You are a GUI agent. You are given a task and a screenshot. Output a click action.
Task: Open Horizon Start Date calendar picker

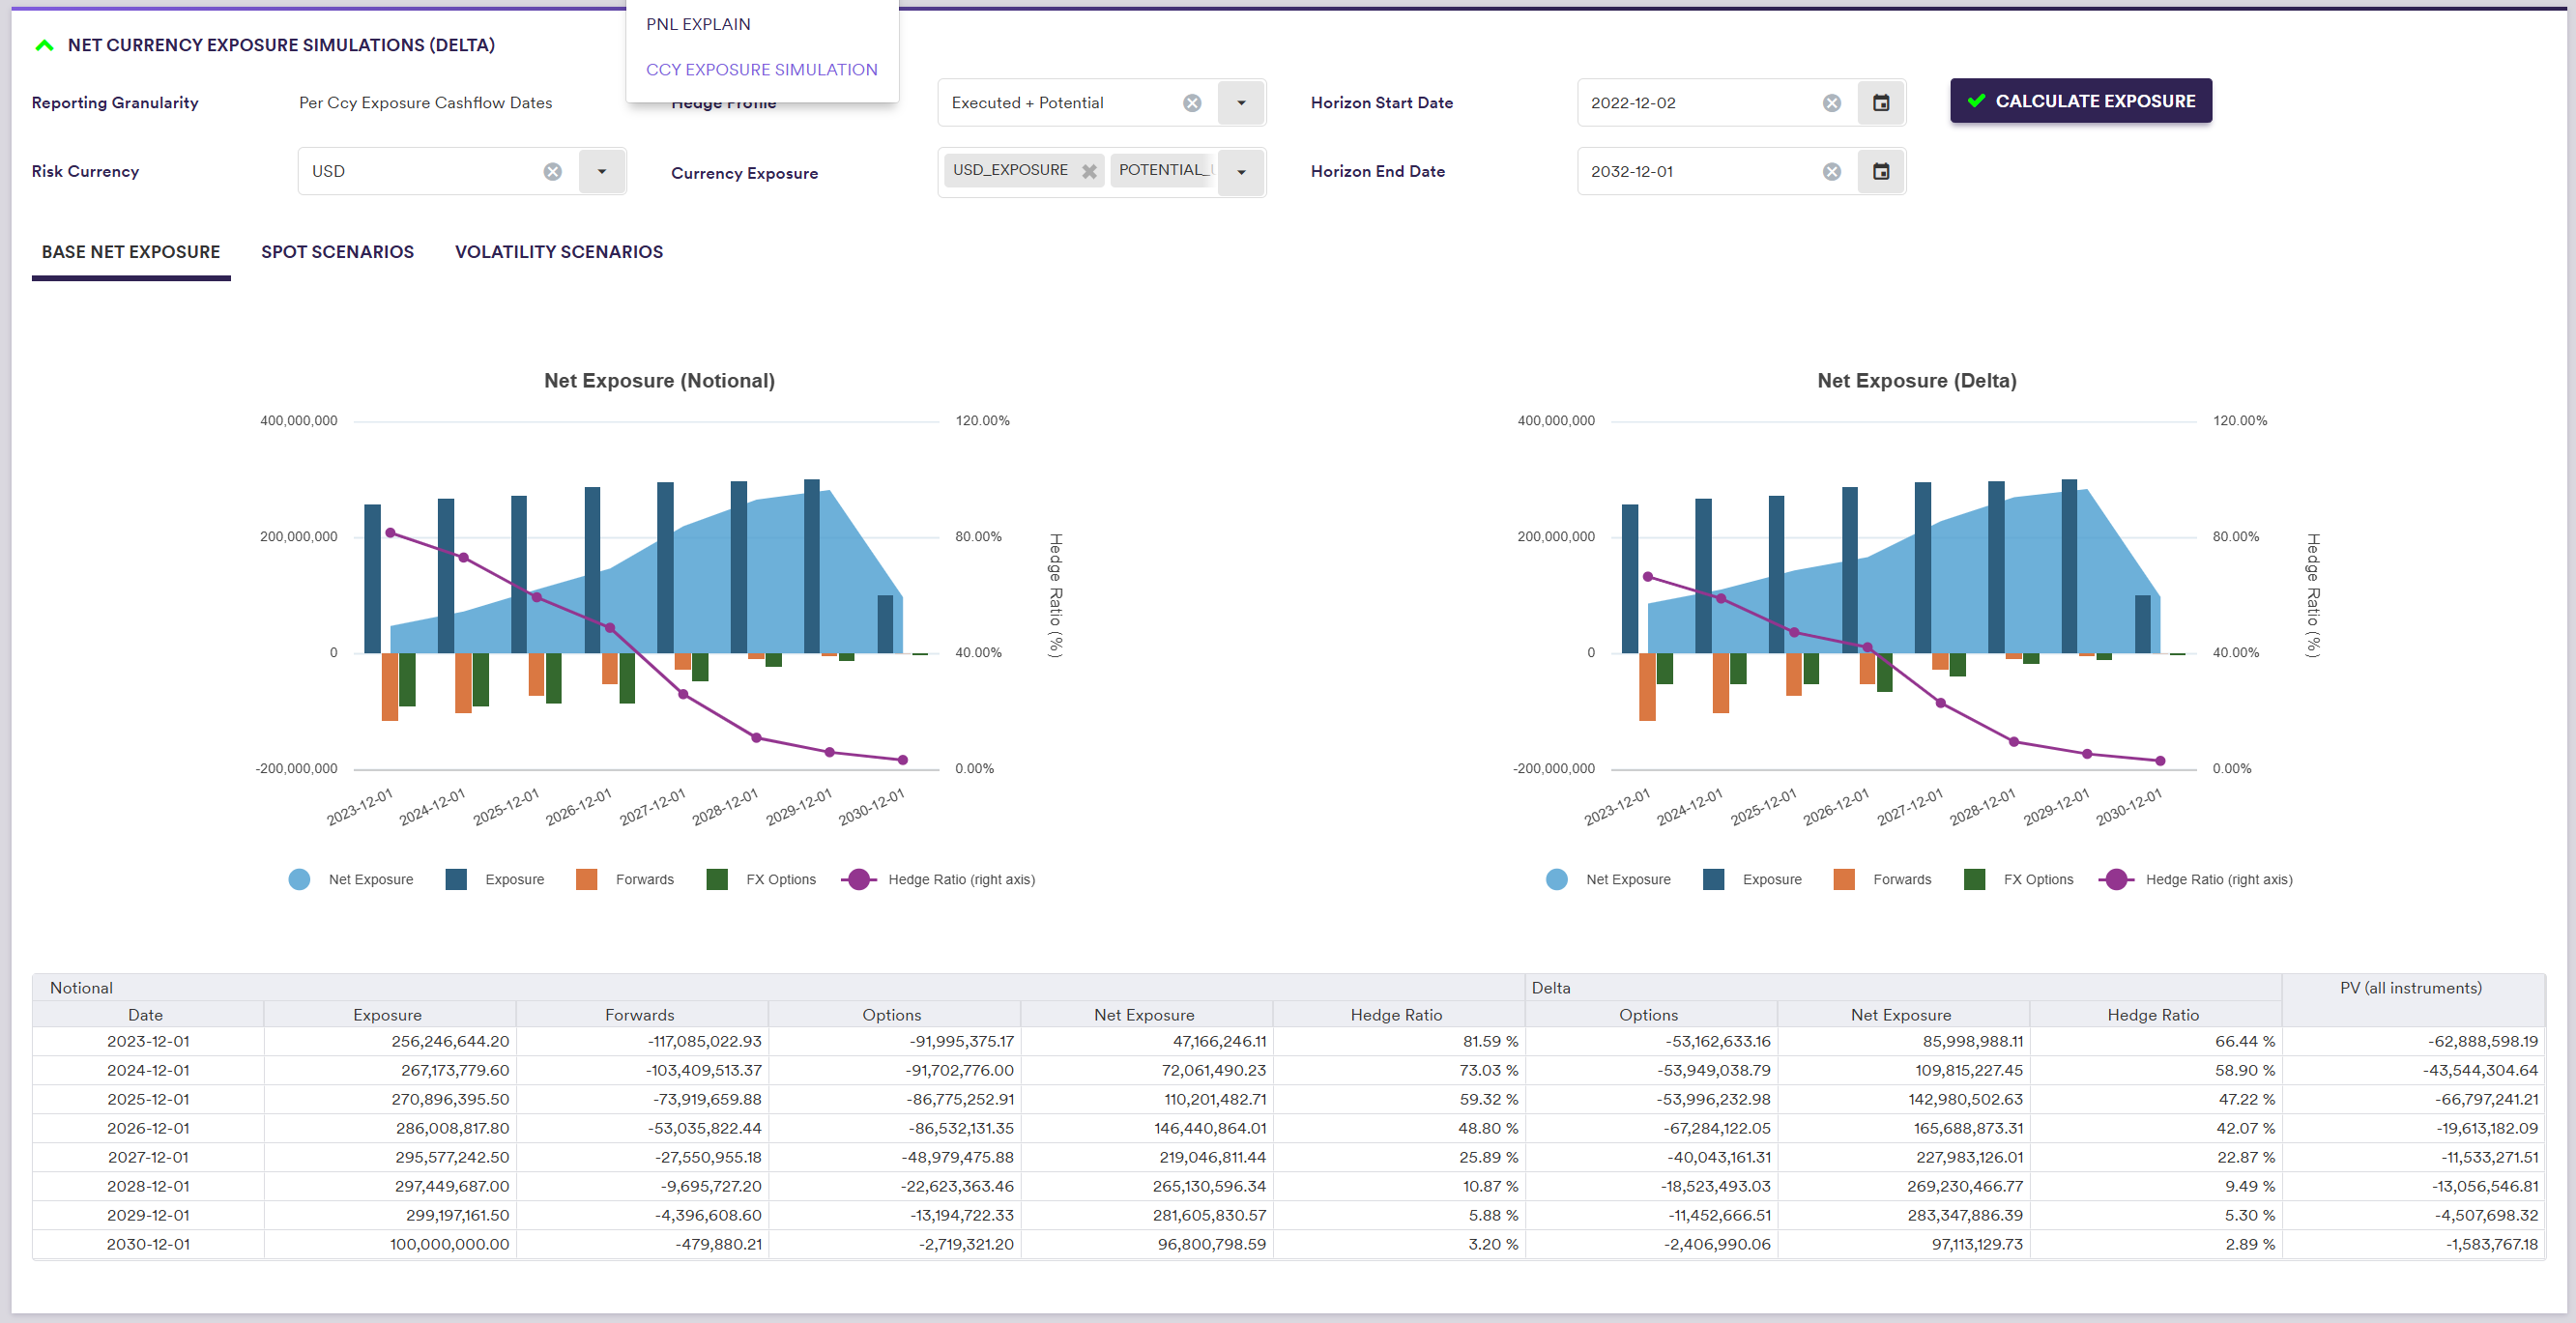pyautogui.click(x=1880, y=103)
